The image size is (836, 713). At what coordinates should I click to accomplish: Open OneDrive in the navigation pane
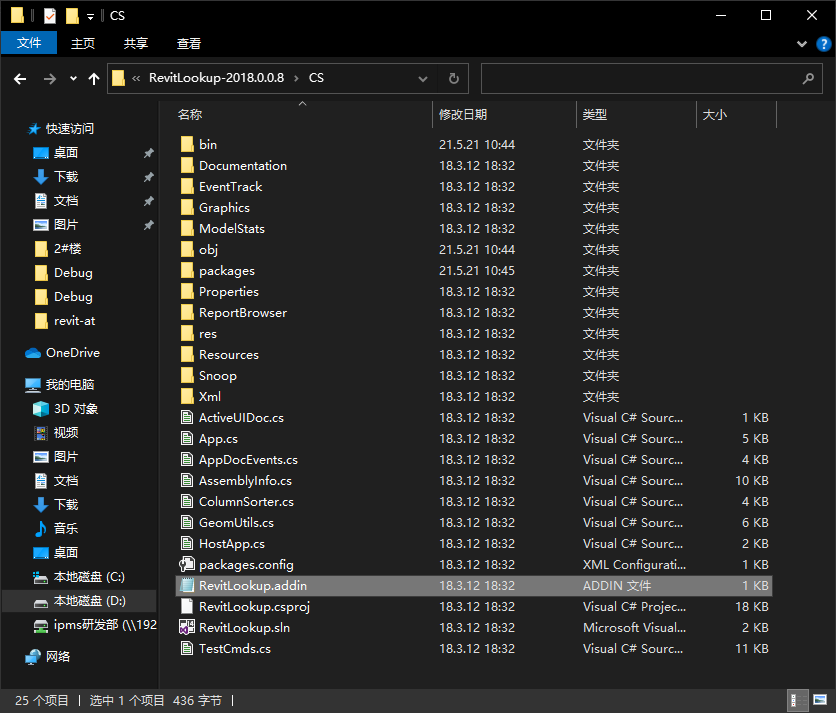[73, 353]
